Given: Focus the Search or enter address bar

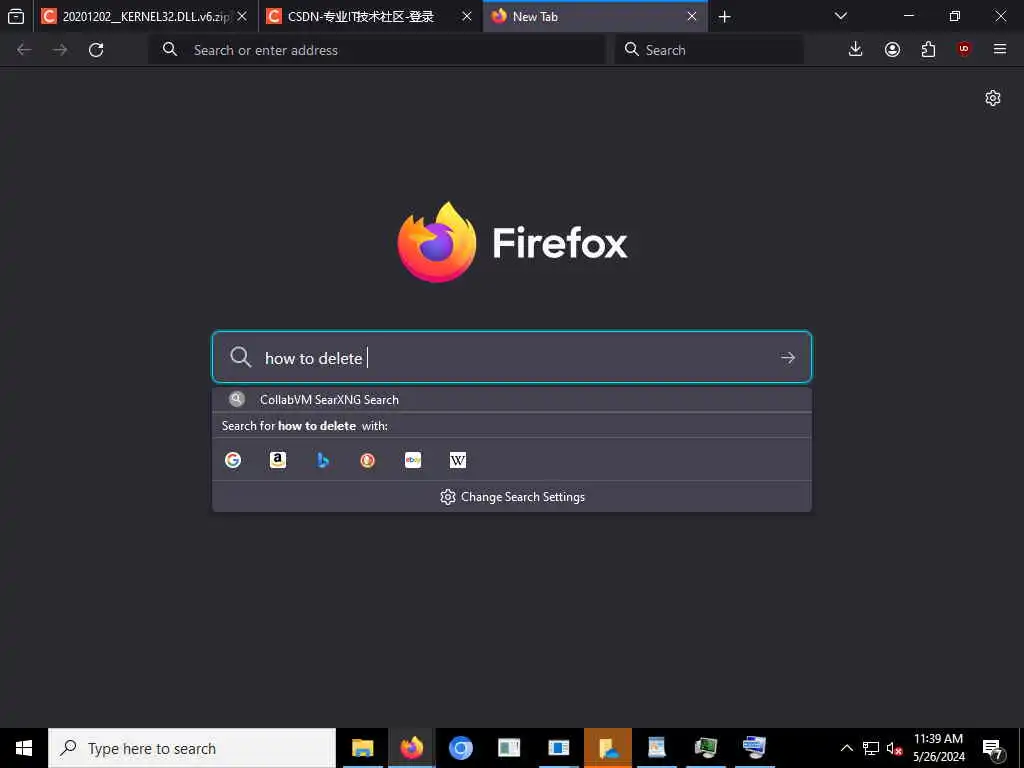Looking at the screenshot, I should (x=377, y=50).
